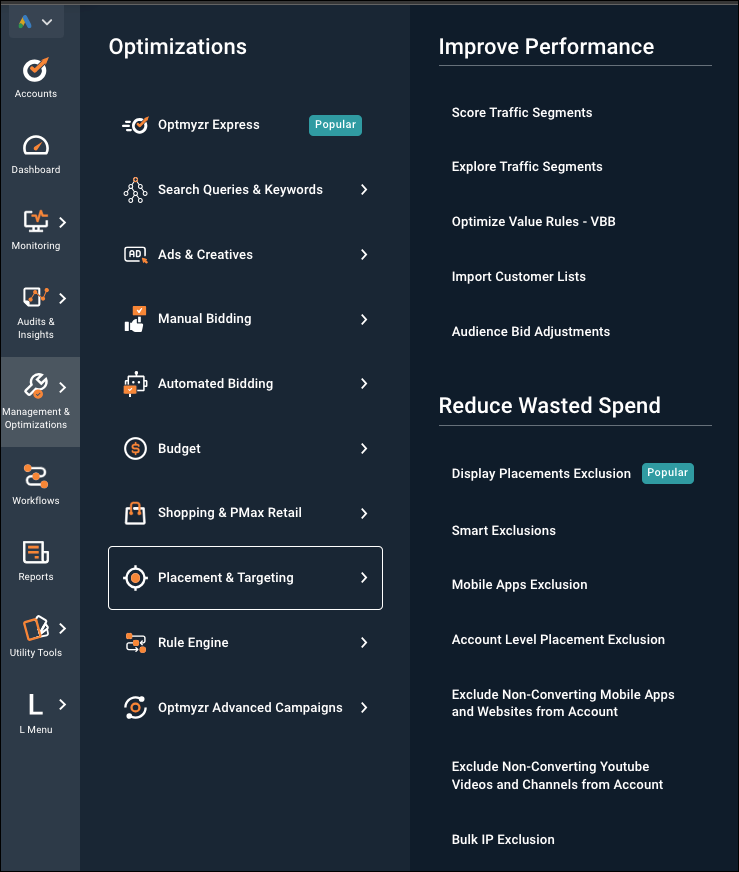Image resolution: width=739 pixels, height=872 pixels.
Task: Open the Workflows icon
Action: pos(36,476)
